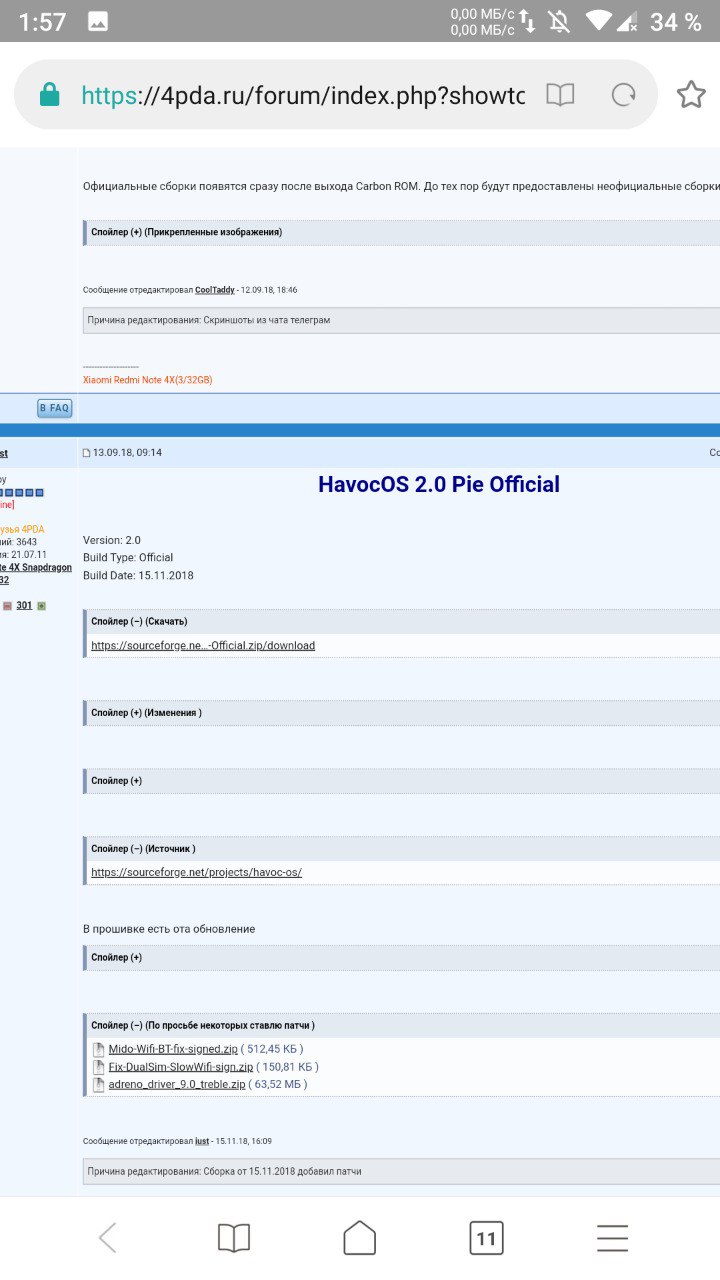The width and height of the screenshot is (720, 1280).
Task: Expand the Изменения spoiler
Action: tap(400, 713)
